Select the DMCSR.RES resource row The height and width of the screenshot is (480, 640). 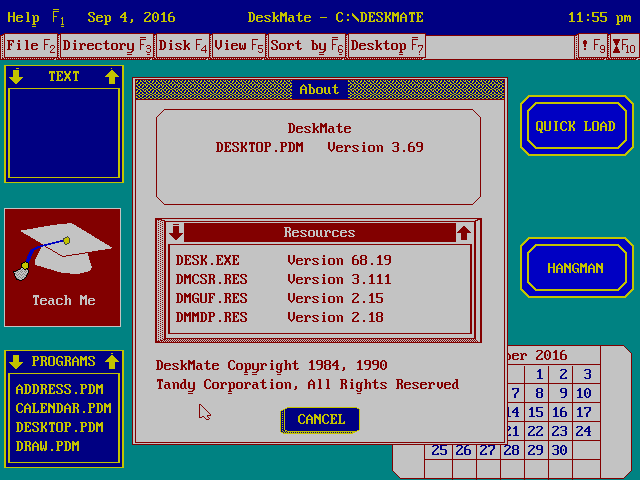click(x=320, y=280)
